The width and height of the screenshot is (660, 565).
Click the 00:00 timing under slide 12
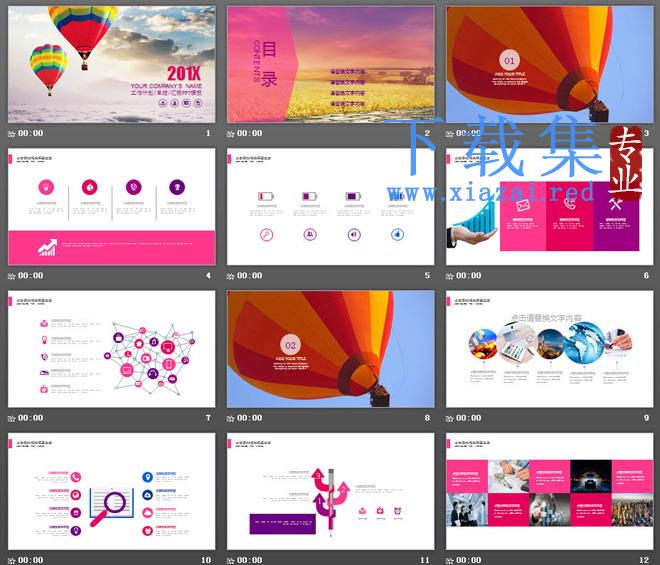point(468,560)
